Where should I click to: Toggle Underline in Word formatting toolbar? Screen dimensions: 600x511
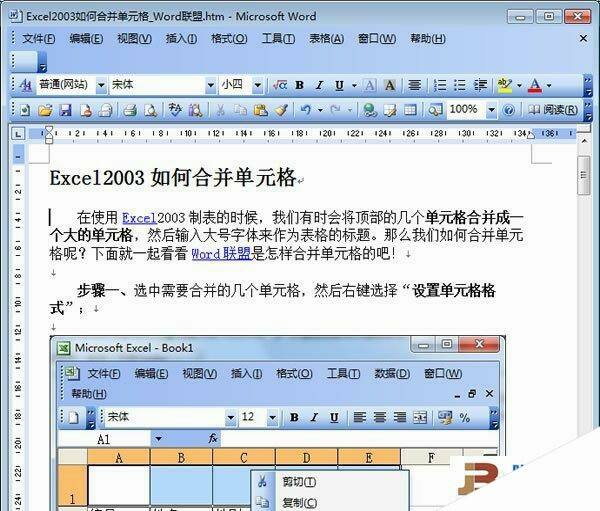point(339,85)
